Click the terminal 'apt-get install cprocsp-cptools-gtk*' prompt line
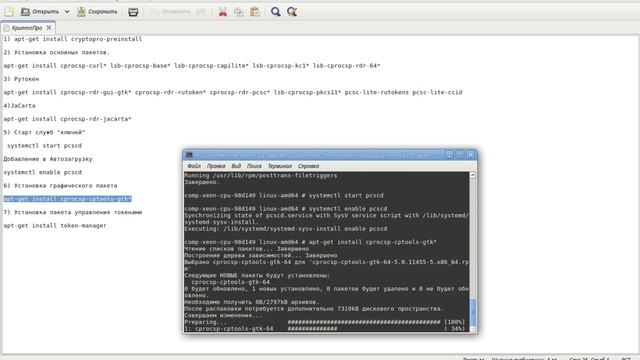The height and width of the screenshot is (360, 640). click(310, 242)
